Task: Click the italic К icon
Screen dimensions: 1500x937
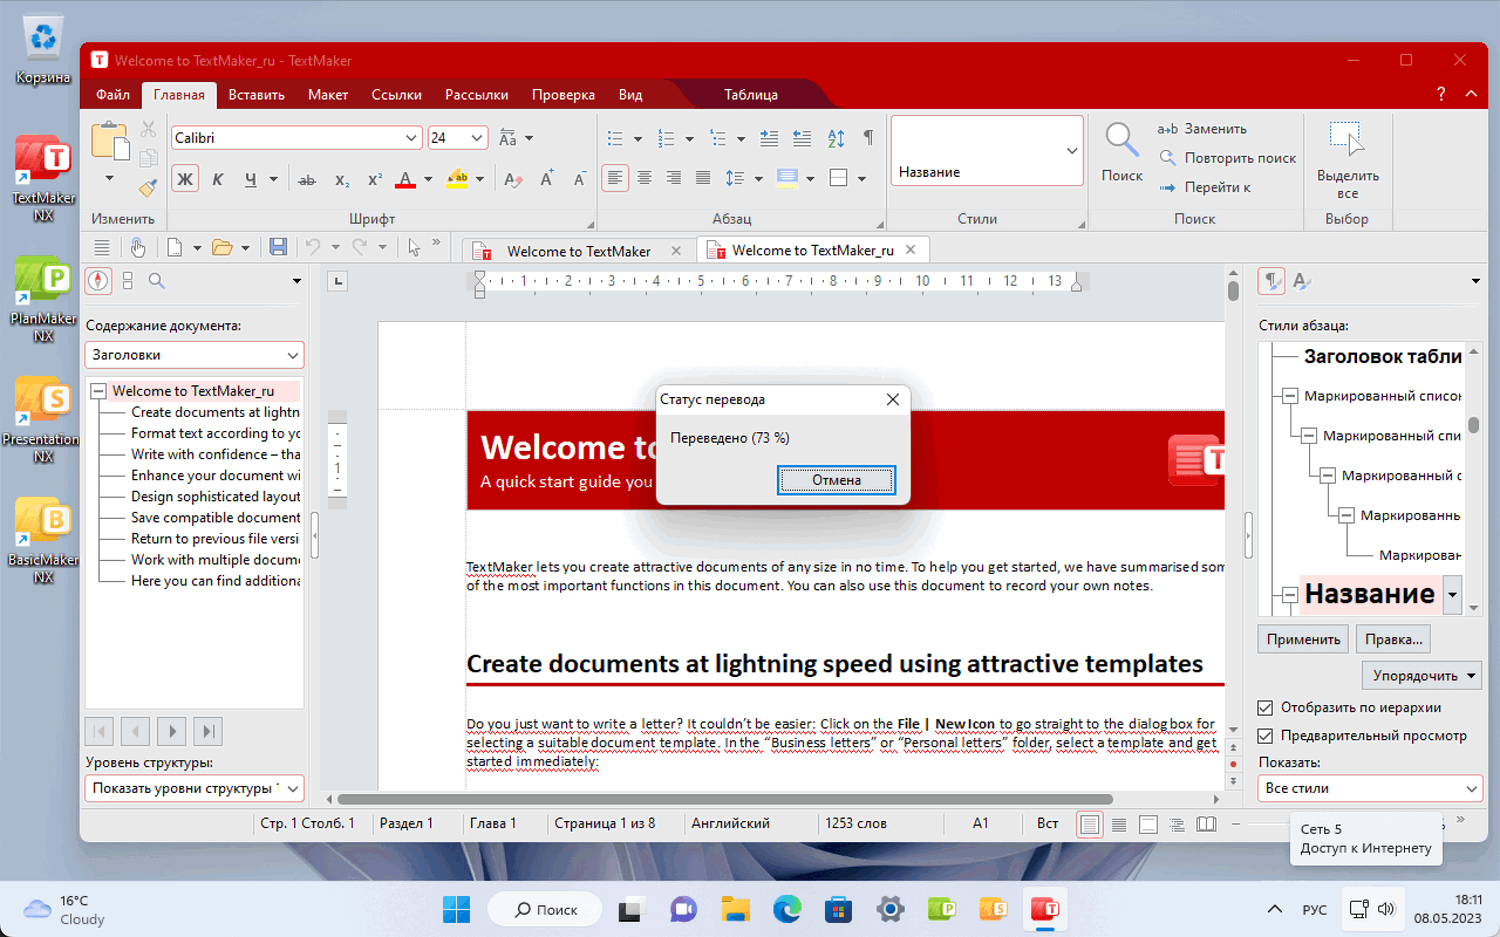Action: coord(218,179)
